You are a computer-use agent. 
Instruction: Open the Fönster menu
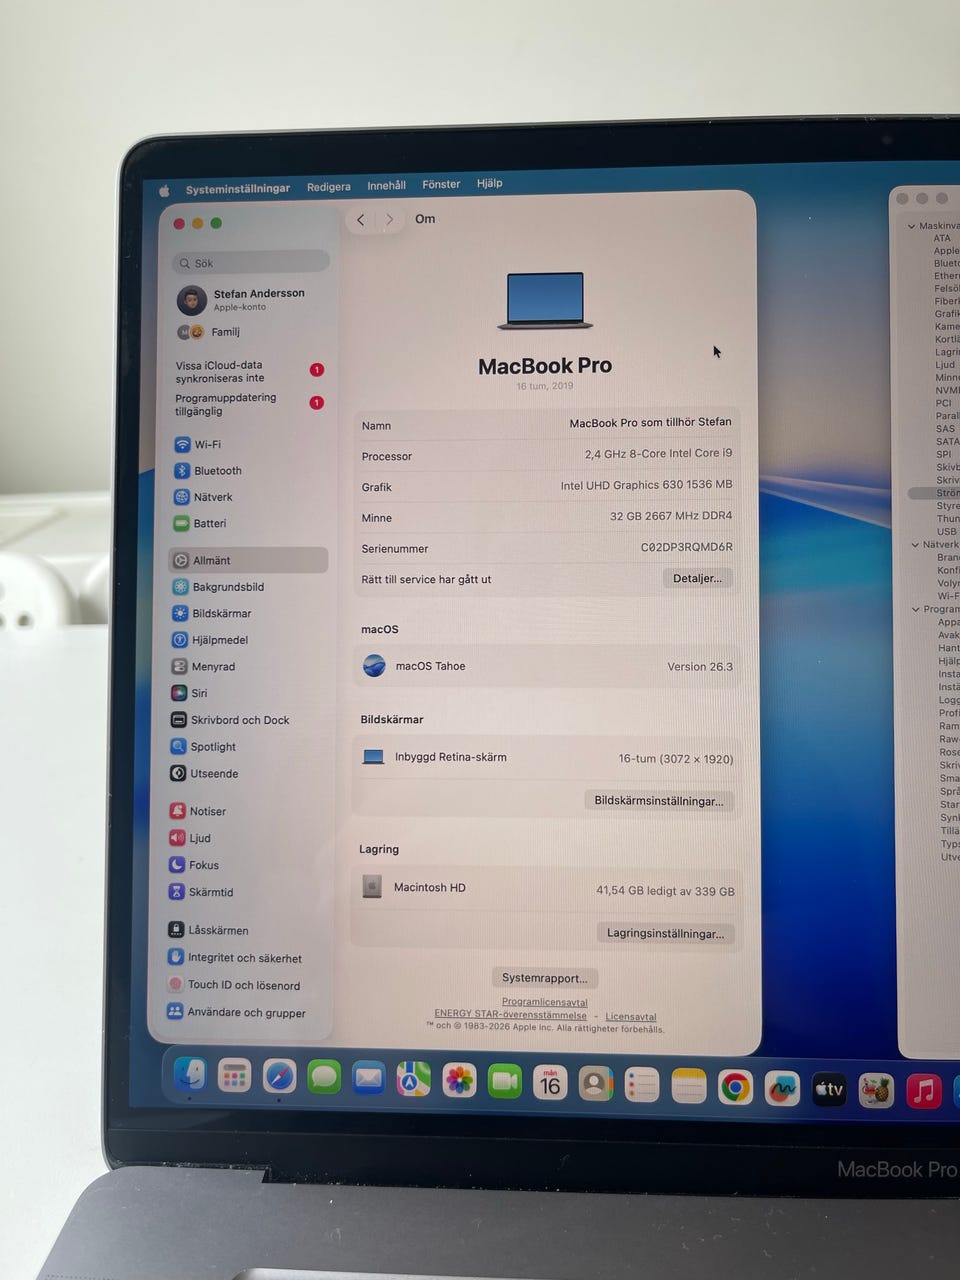[441, 184]
